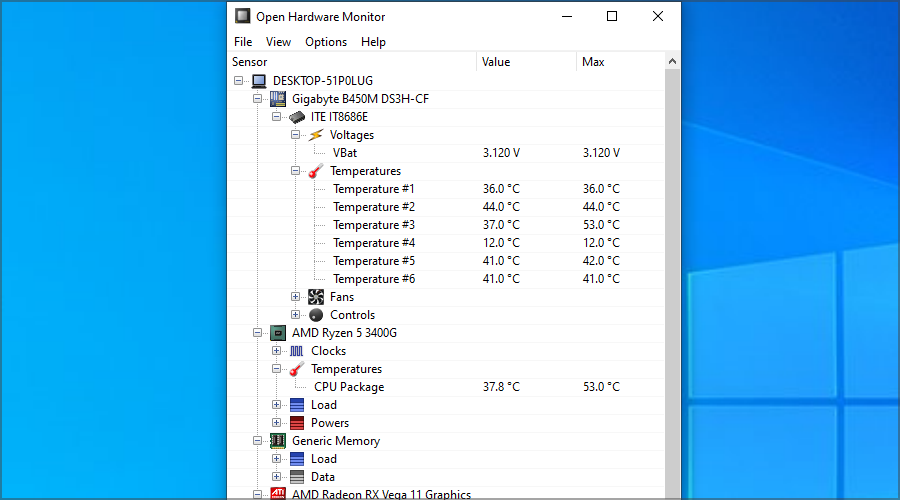Select the VBat sensor row
The image size is (900, 500).
[446, 153]
